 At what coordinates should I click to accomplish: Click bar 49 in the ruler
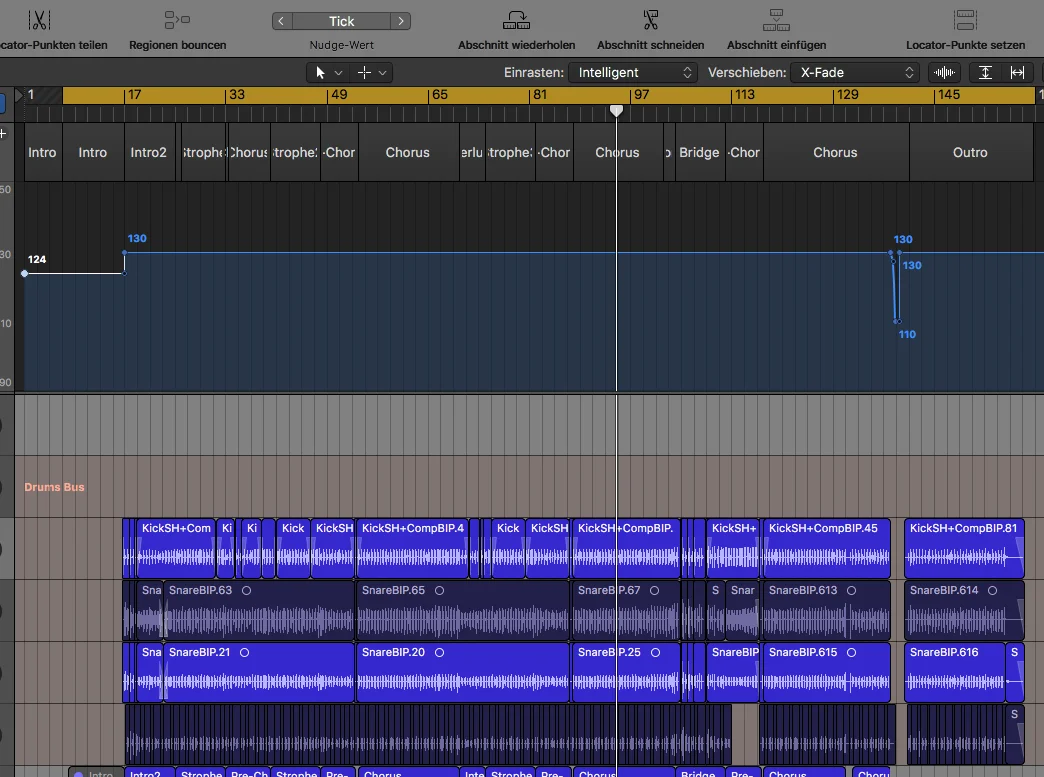click(x=339, y=95)
